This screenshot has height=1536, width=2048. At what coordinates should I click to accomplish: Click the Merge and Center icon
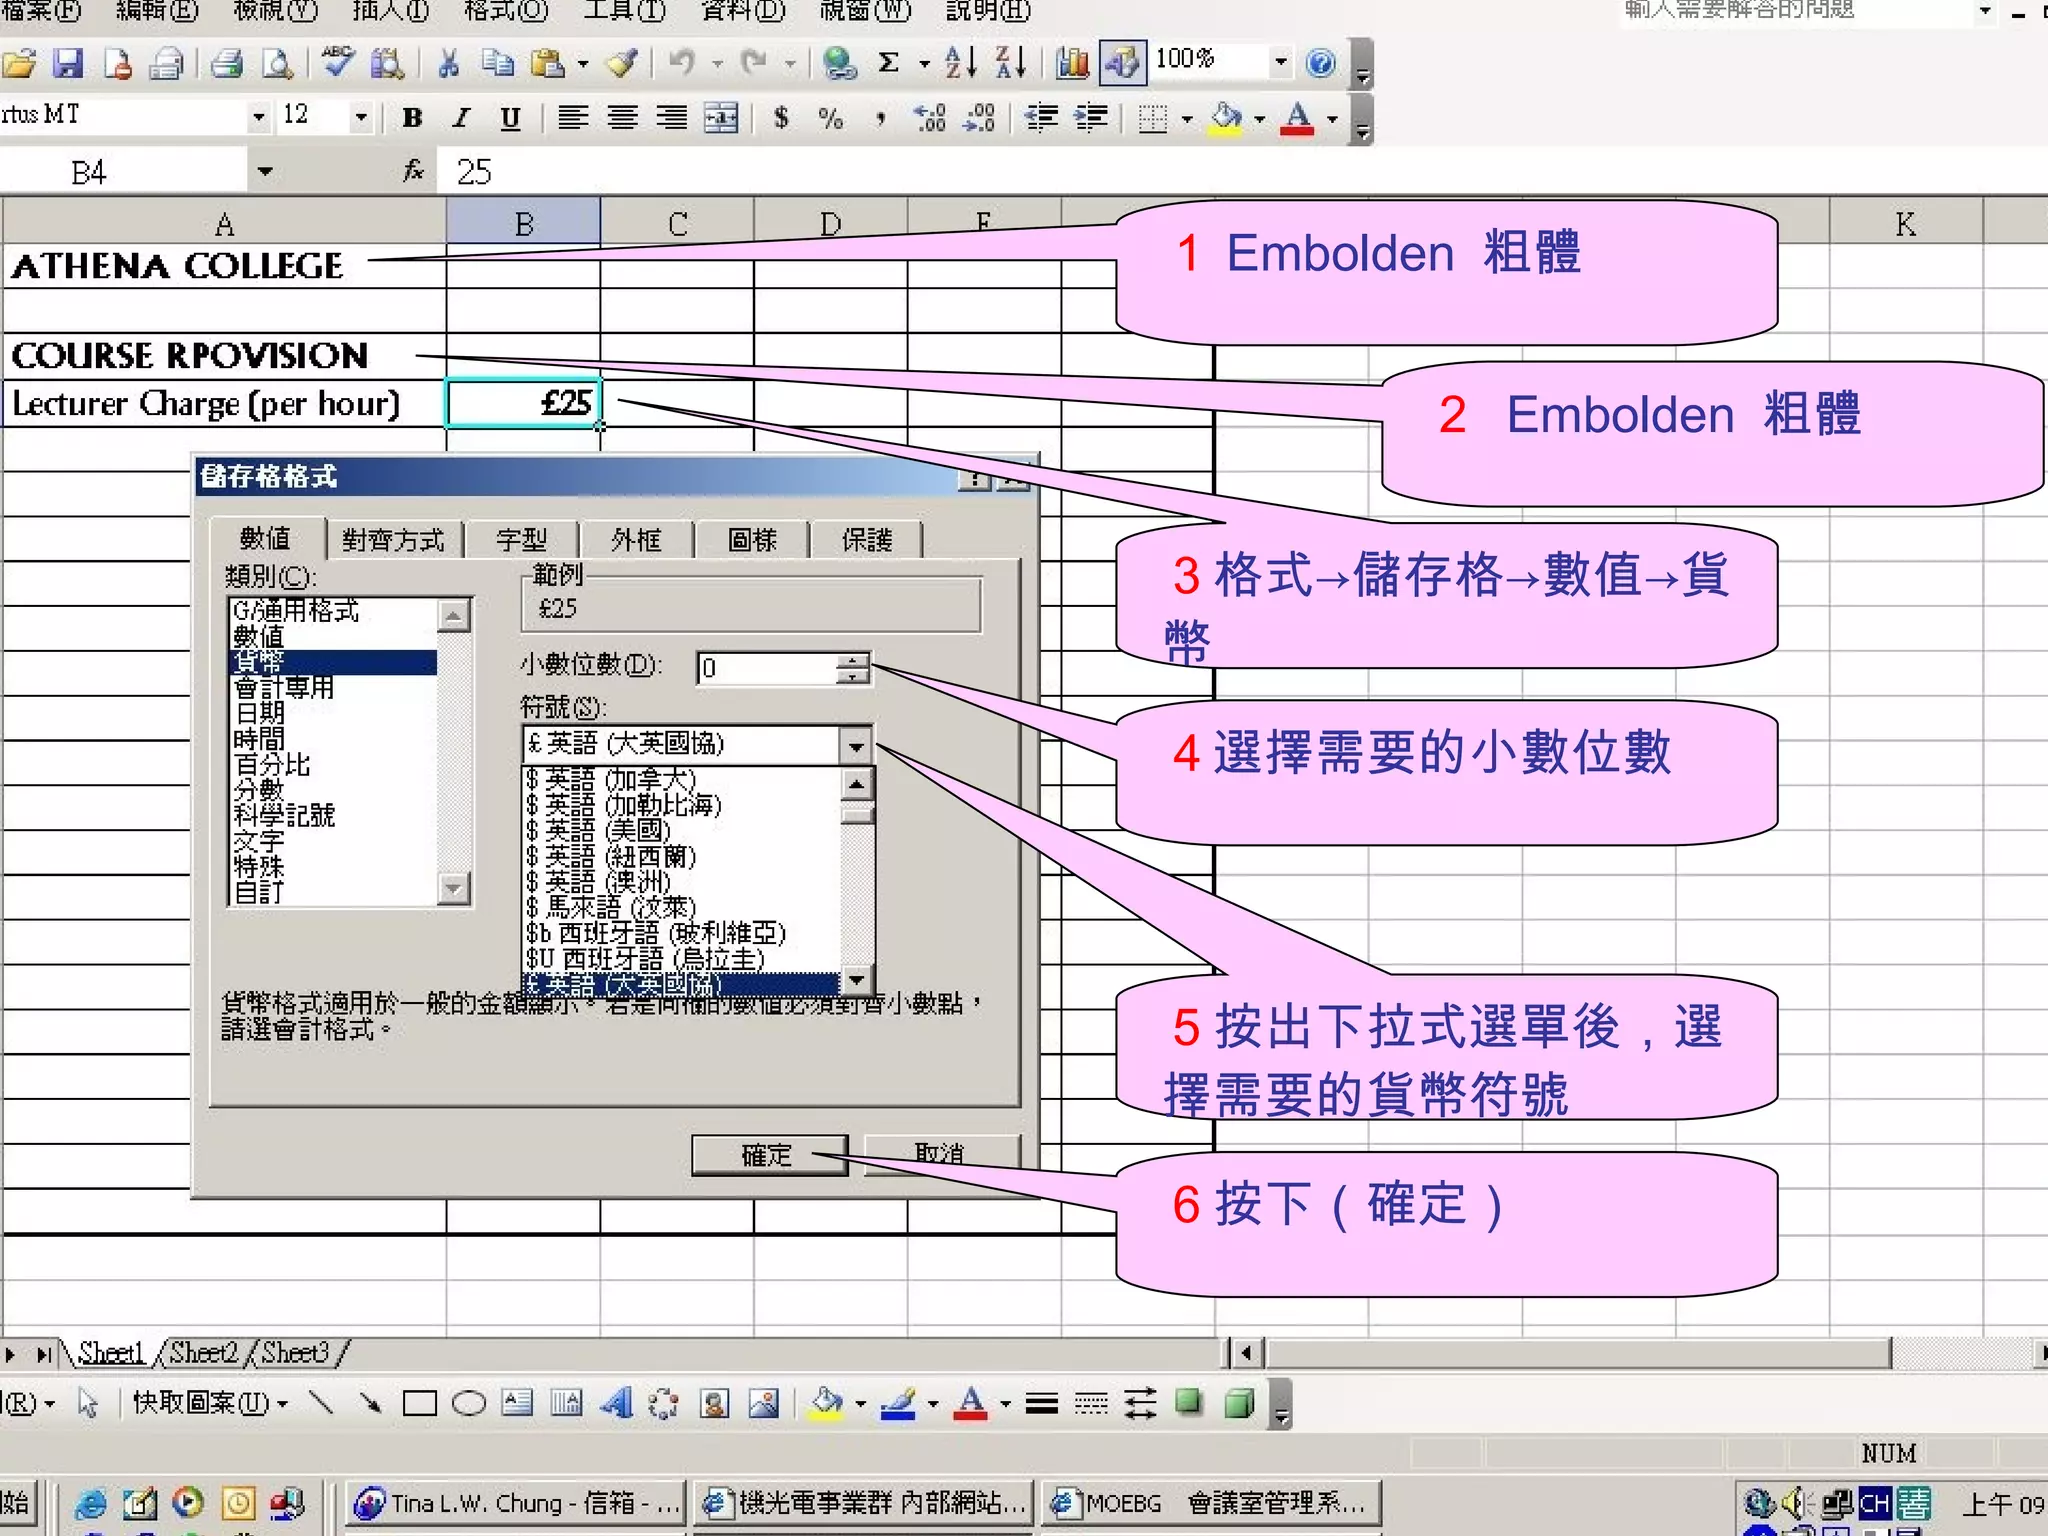click(x=721, y=118)
